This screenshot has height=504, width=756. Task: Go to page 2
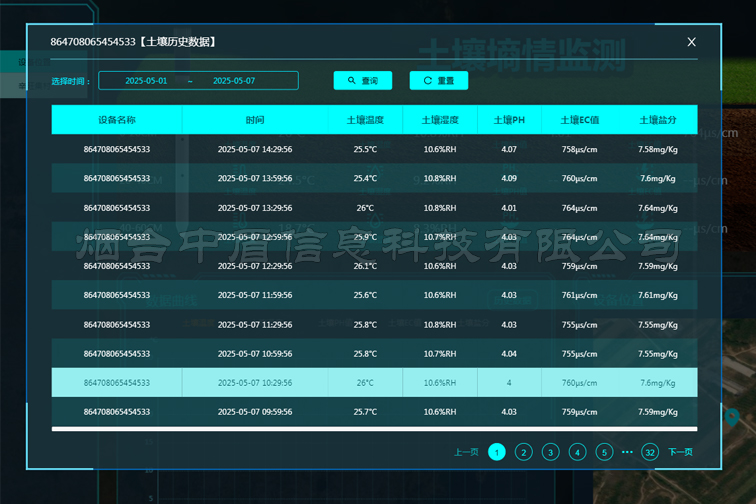pyautogui.click(x=524, y=452)
